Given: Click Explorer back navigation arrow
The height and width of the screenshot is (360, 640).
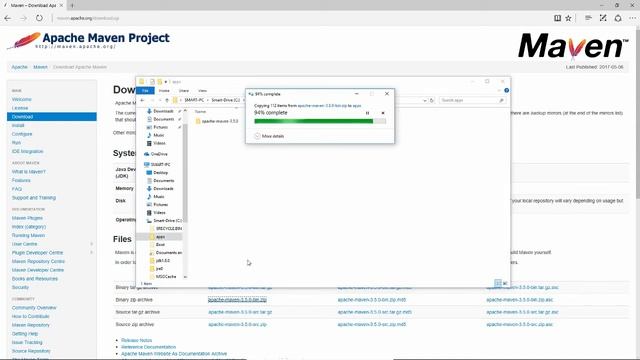Looking at the screenshot, I should pos(142,100).
